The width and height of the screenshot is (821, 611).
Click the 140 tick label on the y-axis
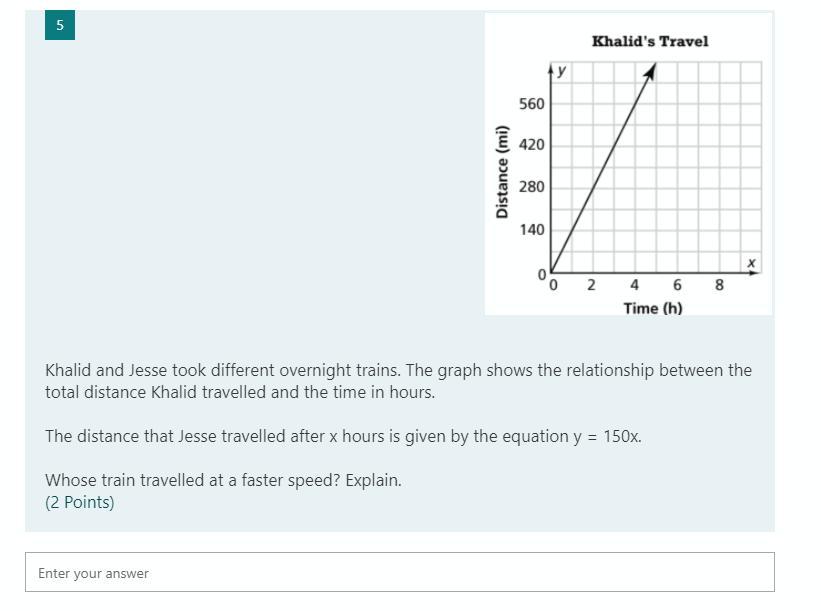531,229
